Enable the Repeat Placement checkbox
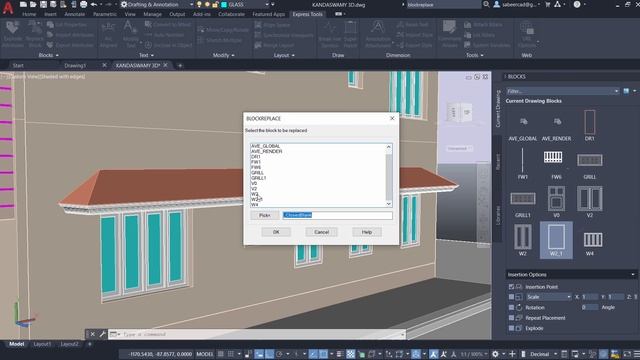 (x=511, y=318)
